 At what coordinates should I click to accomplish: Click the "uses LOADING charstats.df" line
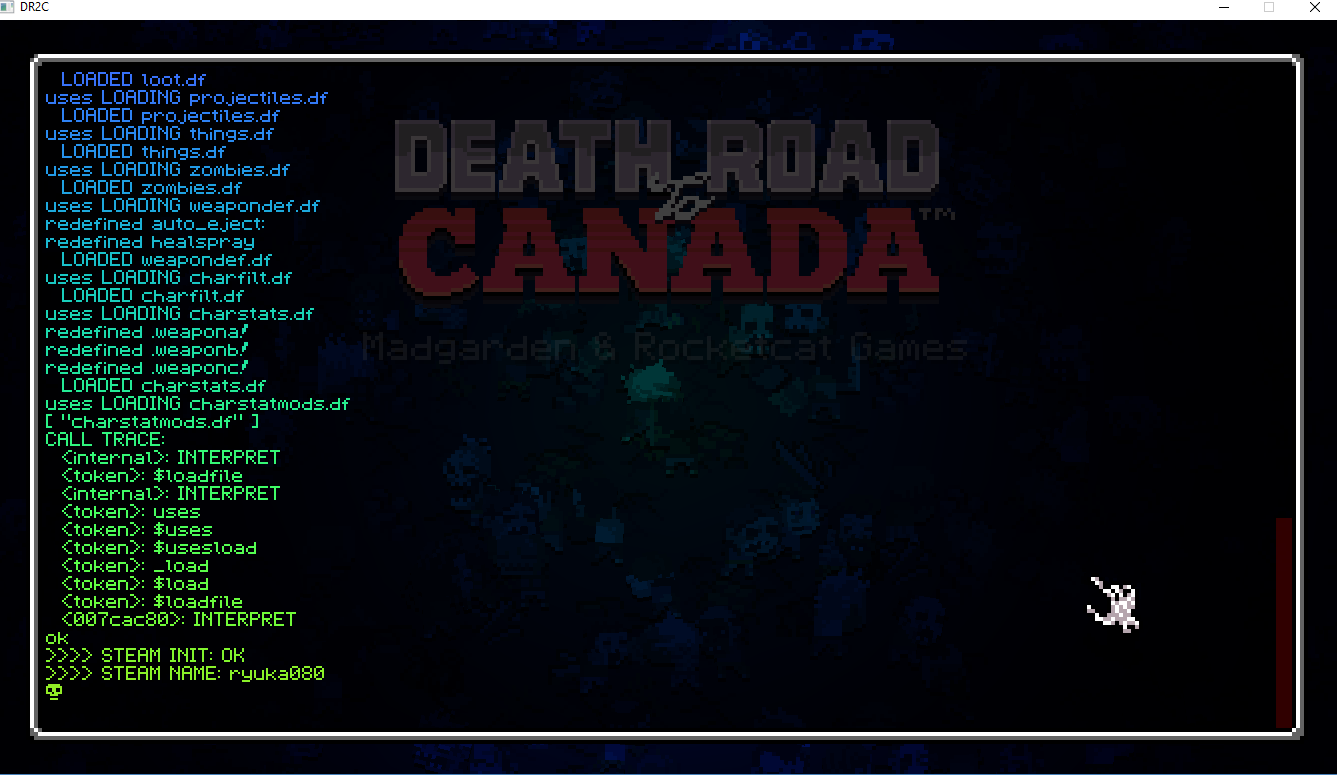(x=179, y=314)
